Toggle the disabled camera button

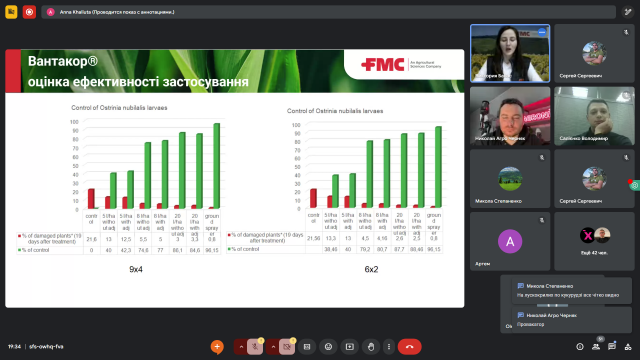point(287,347)
